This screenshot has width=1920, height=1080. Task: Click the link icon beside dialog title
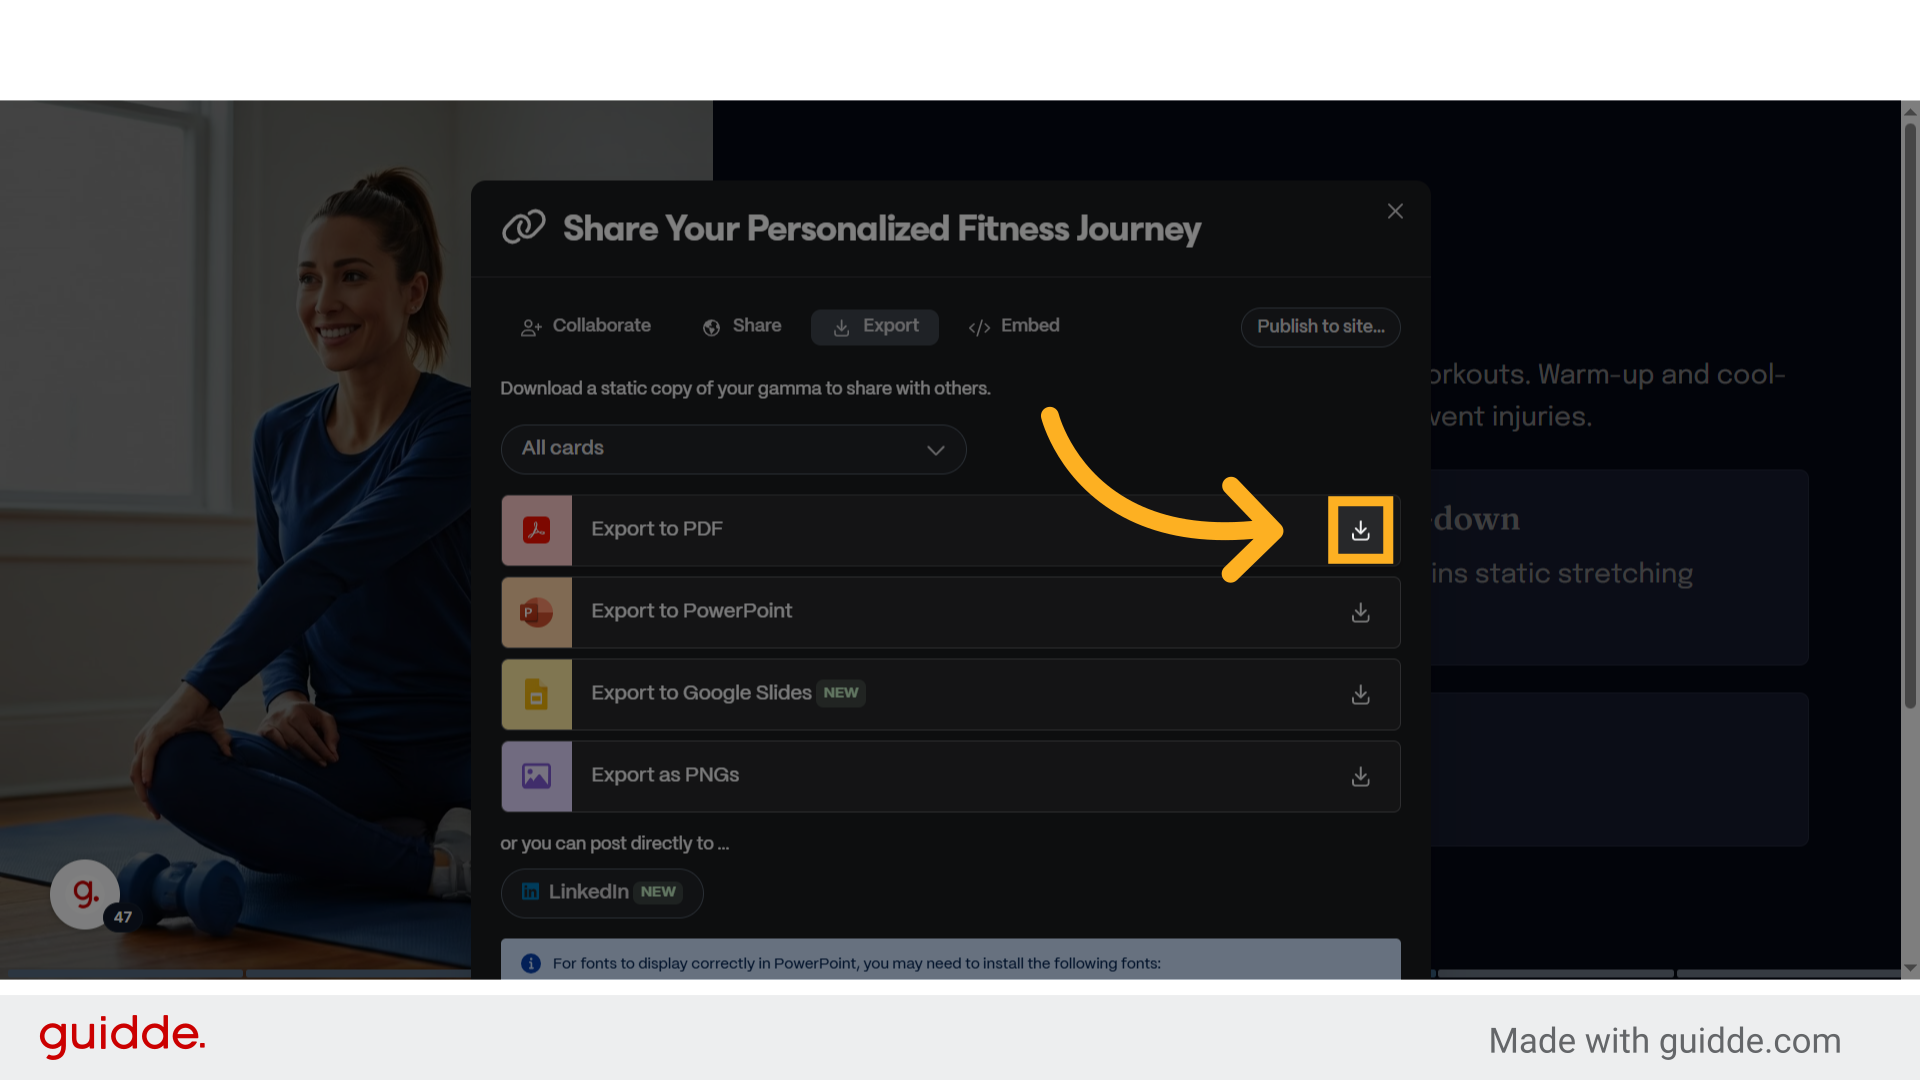[x=524, y=228]
